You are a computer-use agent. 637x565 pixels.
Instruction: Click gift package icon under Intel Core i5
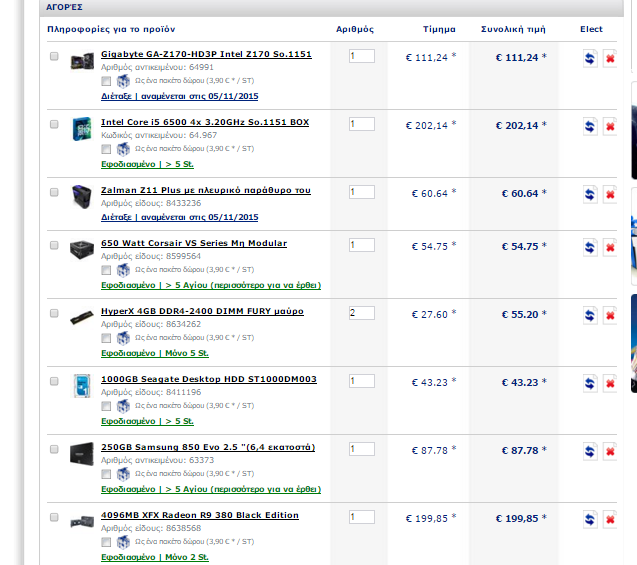pyautogui.click(x=123, y=149)
